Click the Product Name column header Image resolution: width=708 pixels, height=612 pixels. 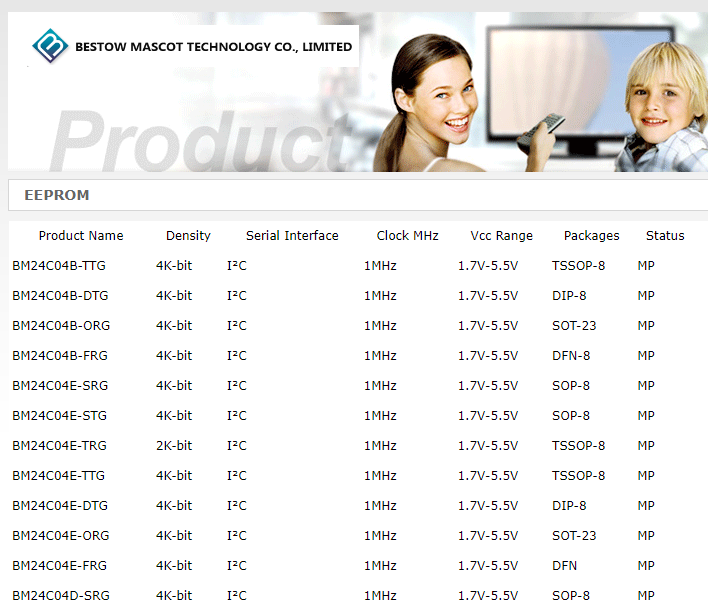point(81,236)
